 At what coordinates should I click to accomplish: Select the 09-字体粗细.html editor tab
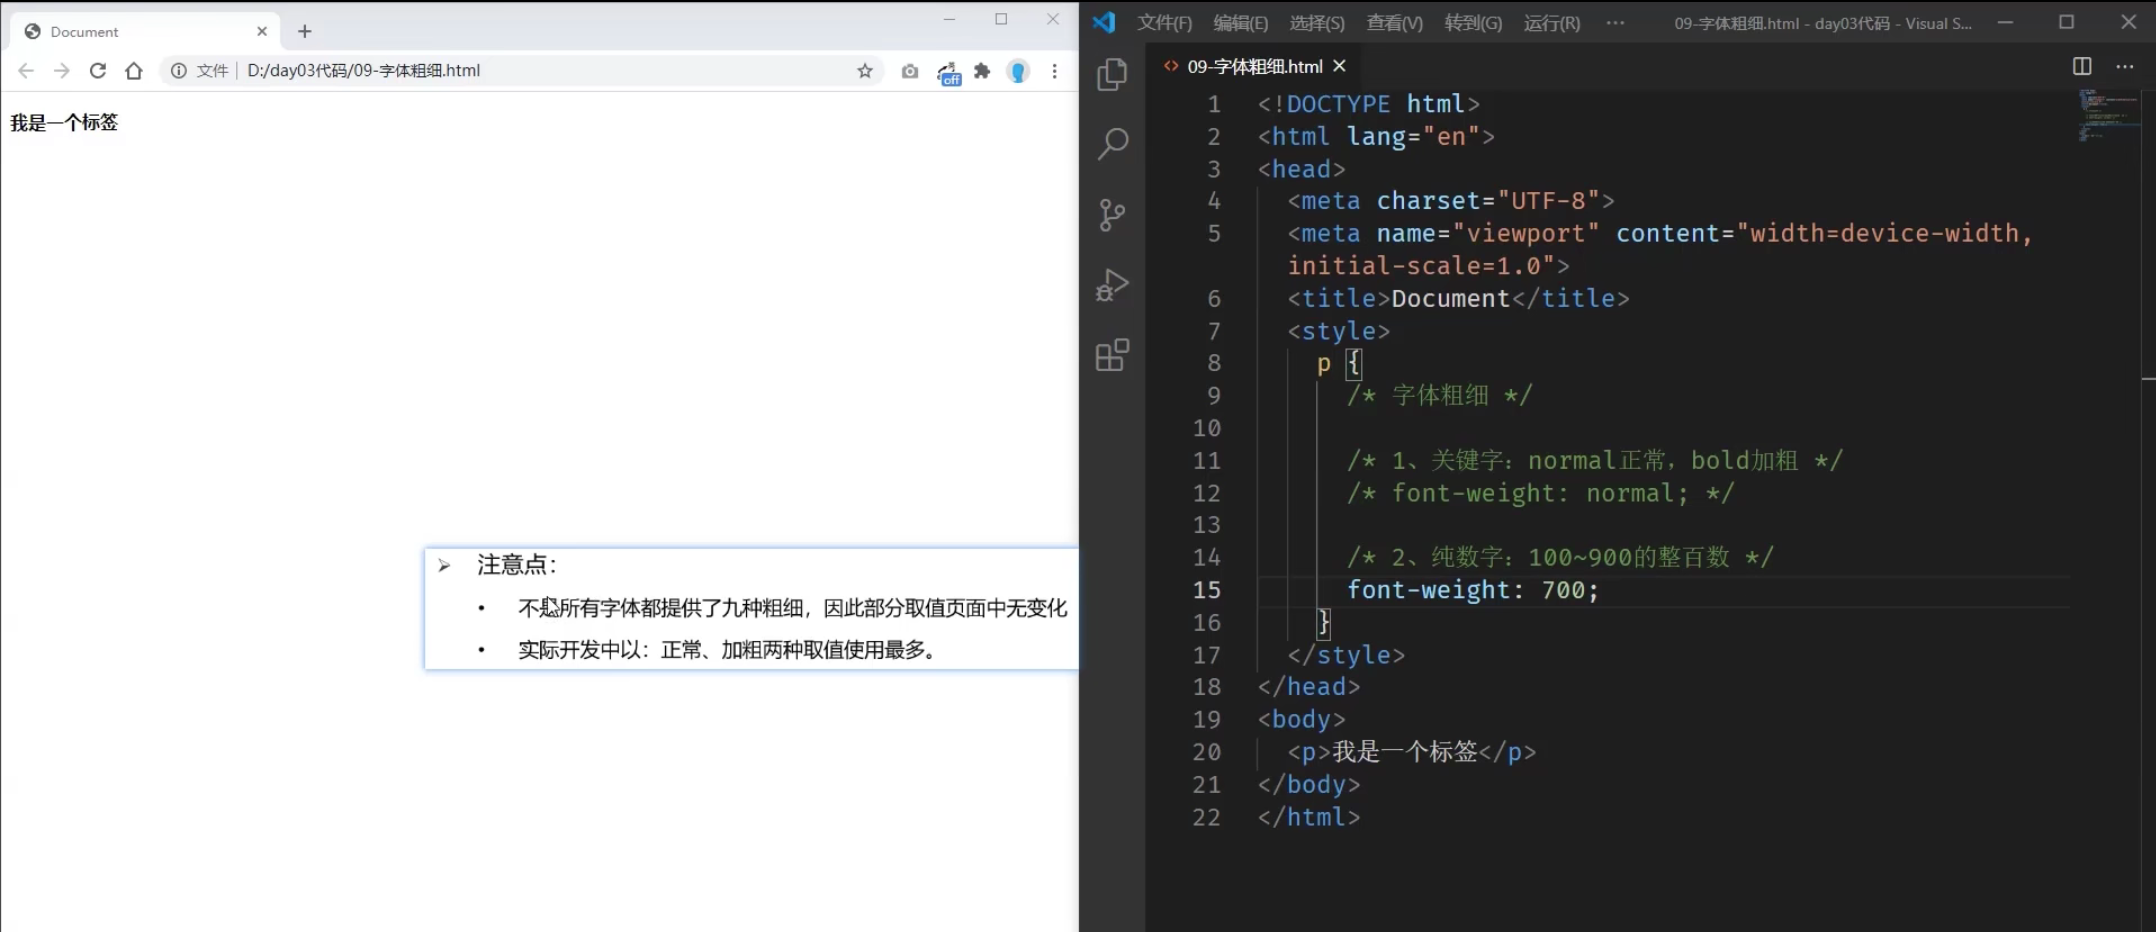point(1254,66)
